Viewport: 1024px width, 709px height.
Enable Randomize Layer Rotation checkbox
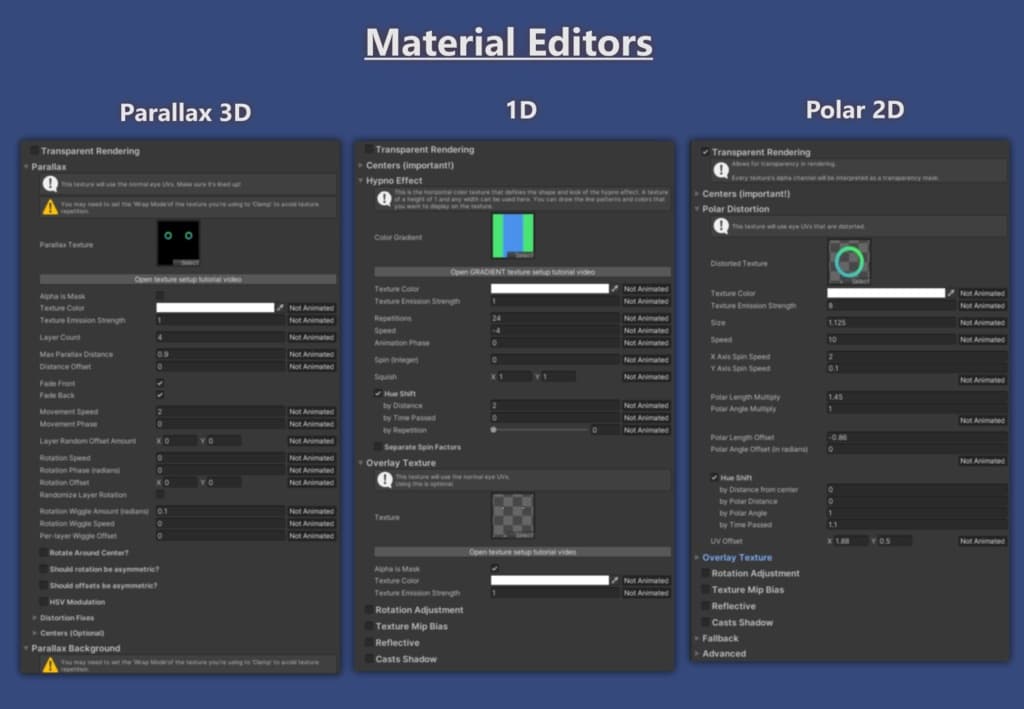[160, 494]
